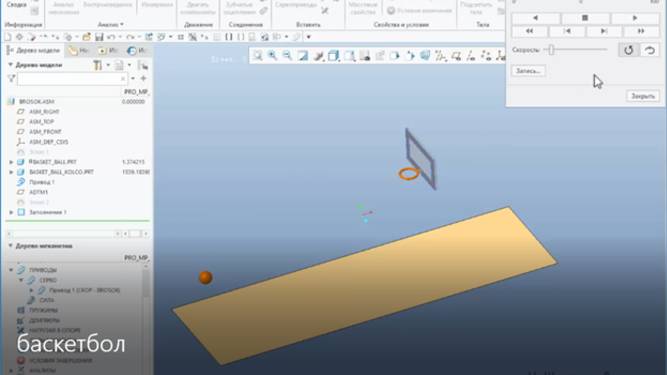Toggle datum axis display icon
The width and height of the screenshot is (667, 375).
tap(471, 55)
